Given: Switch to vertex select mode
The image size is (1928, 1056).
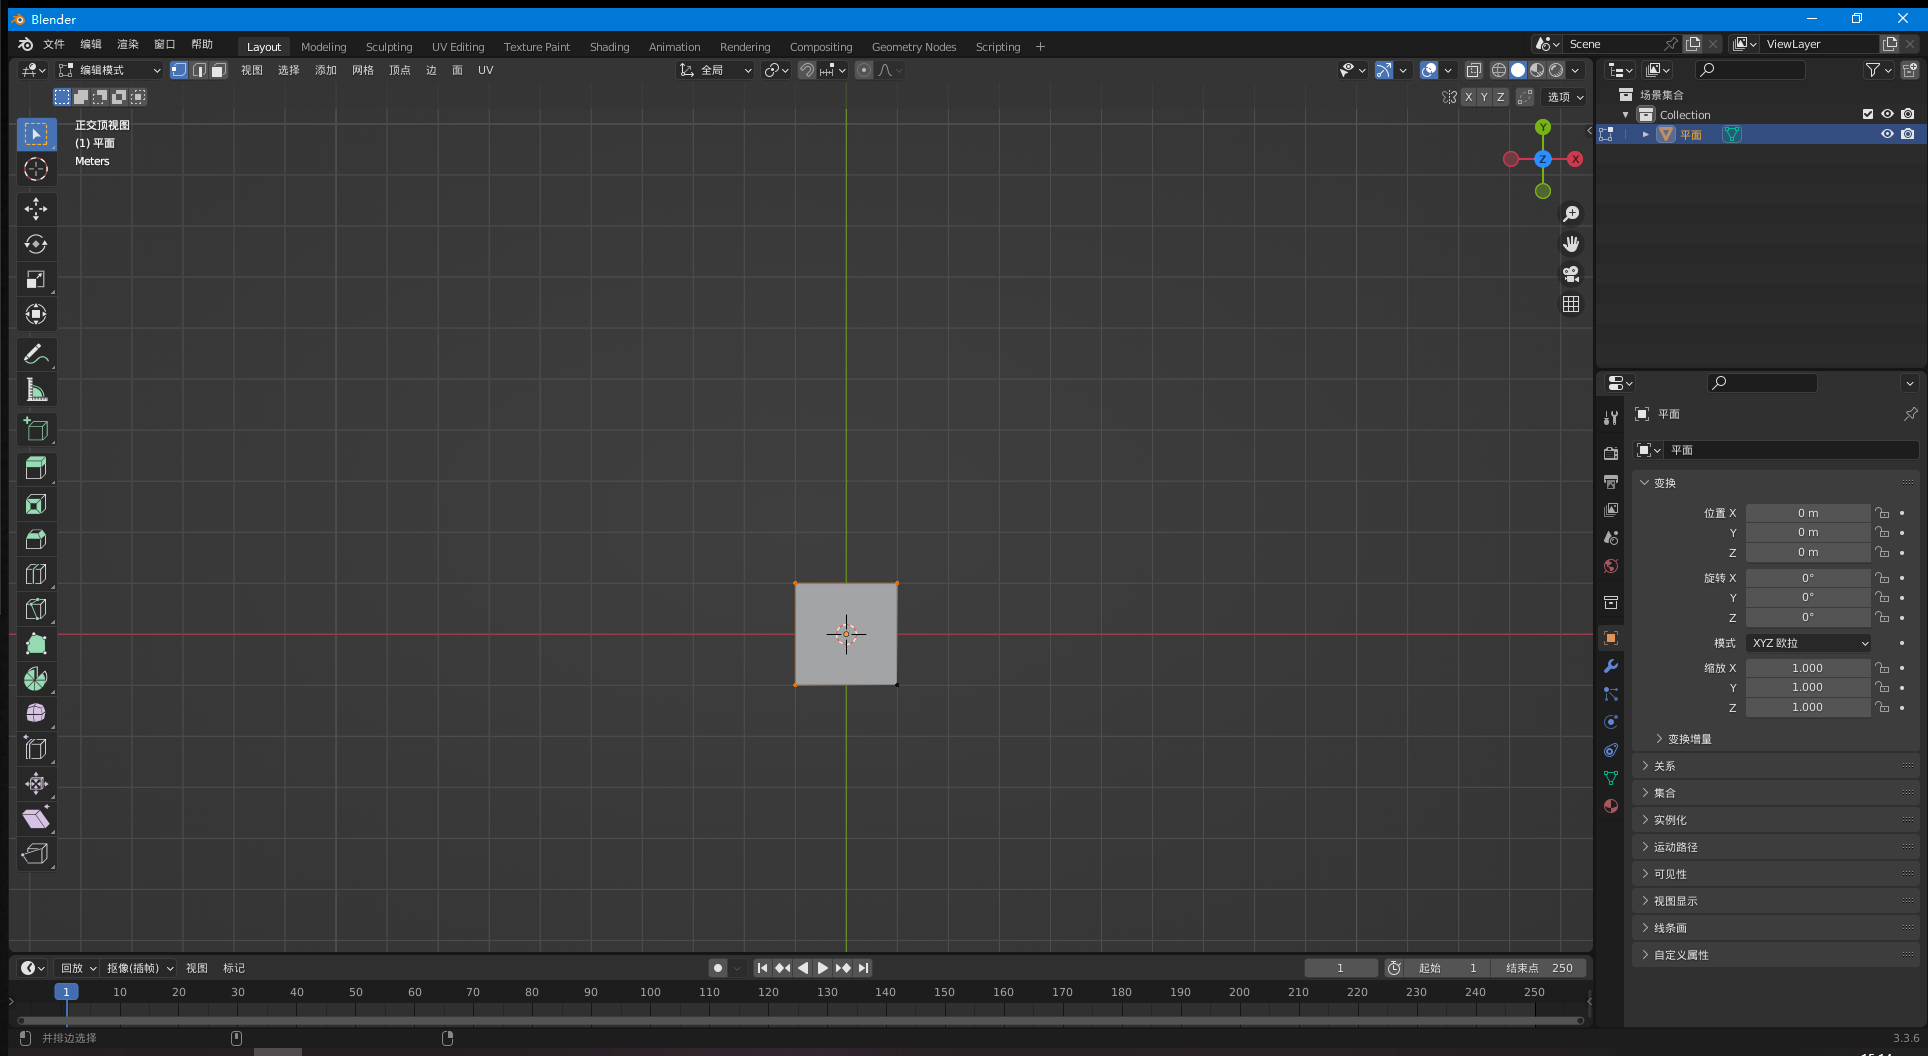Looking at the screenshot, I should (x=178, y=70).
